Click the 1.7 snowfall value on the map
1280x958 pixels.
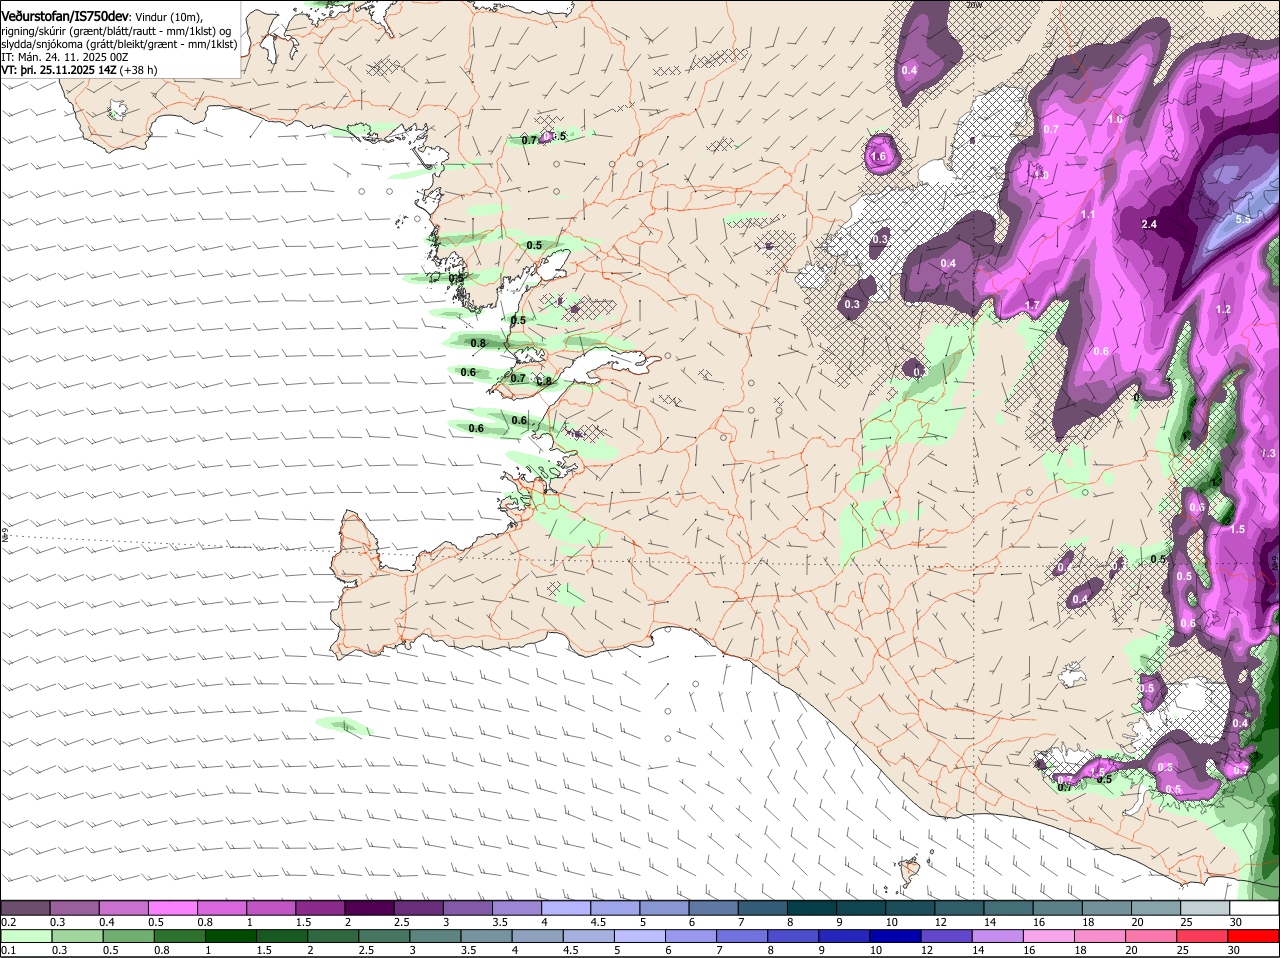(1032, 305)
